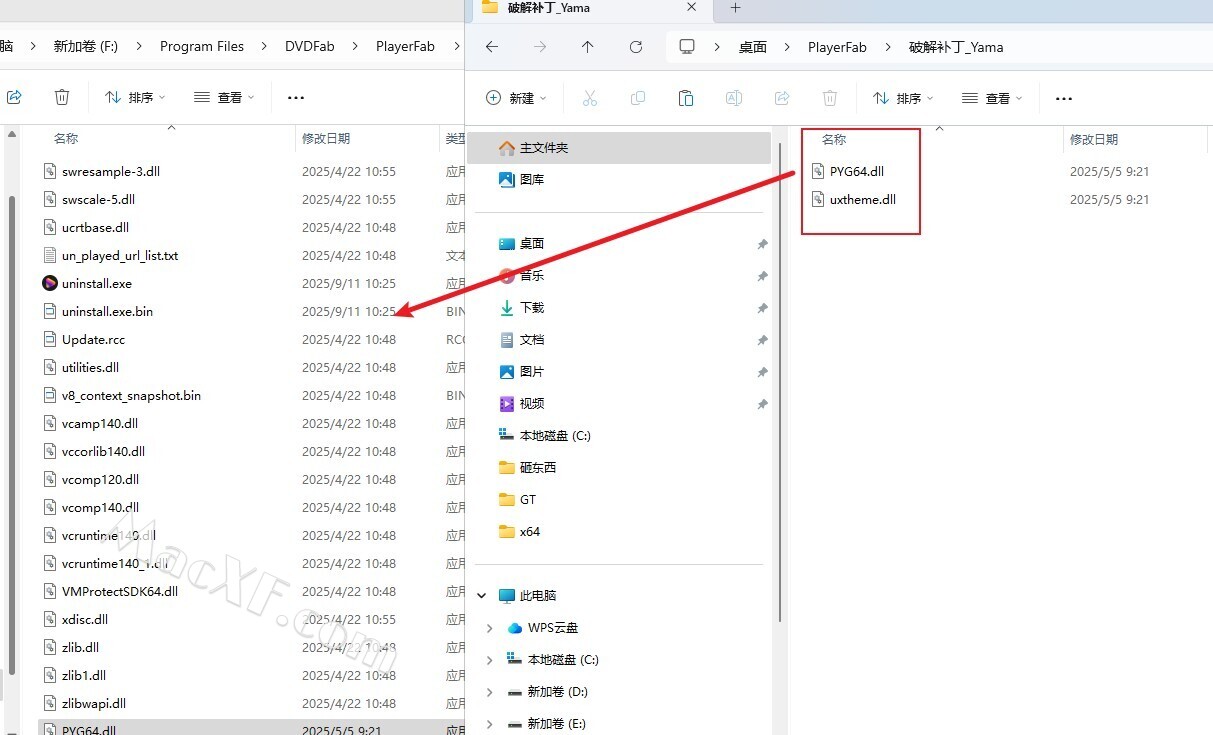Unpin 音乐 using its pin icon
Image resolution: width=1213 pixels, height=735 pixels.
pos(762,276)
